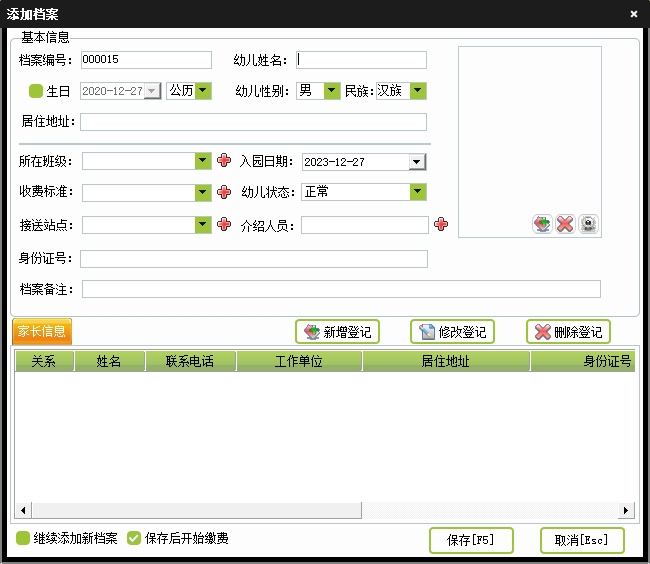Open the 幼儿状态 dropdown
The width and height of the screenshot is (650, 564).
(x=418, y=192)
